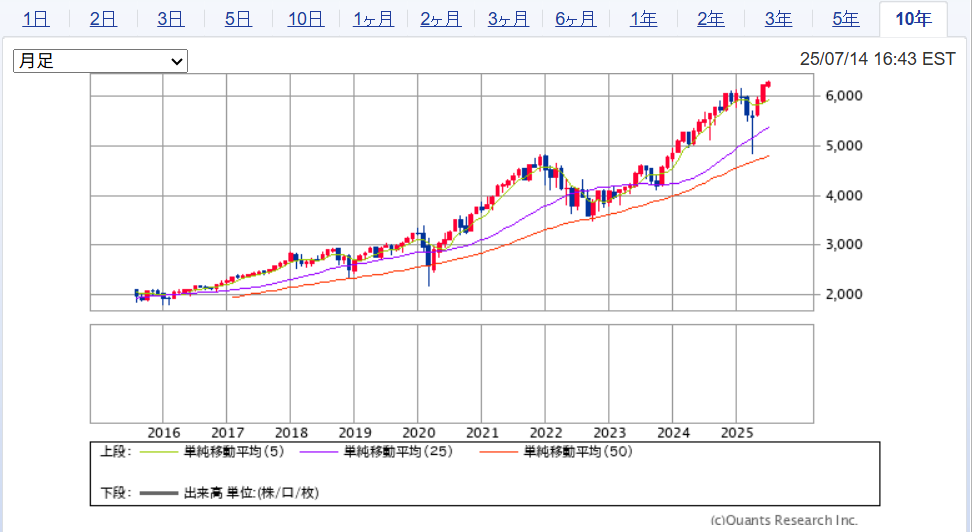Screen dimensions: 972x532
Task: Open the 月足 candle interval dropdown
Action: point(100,61)
